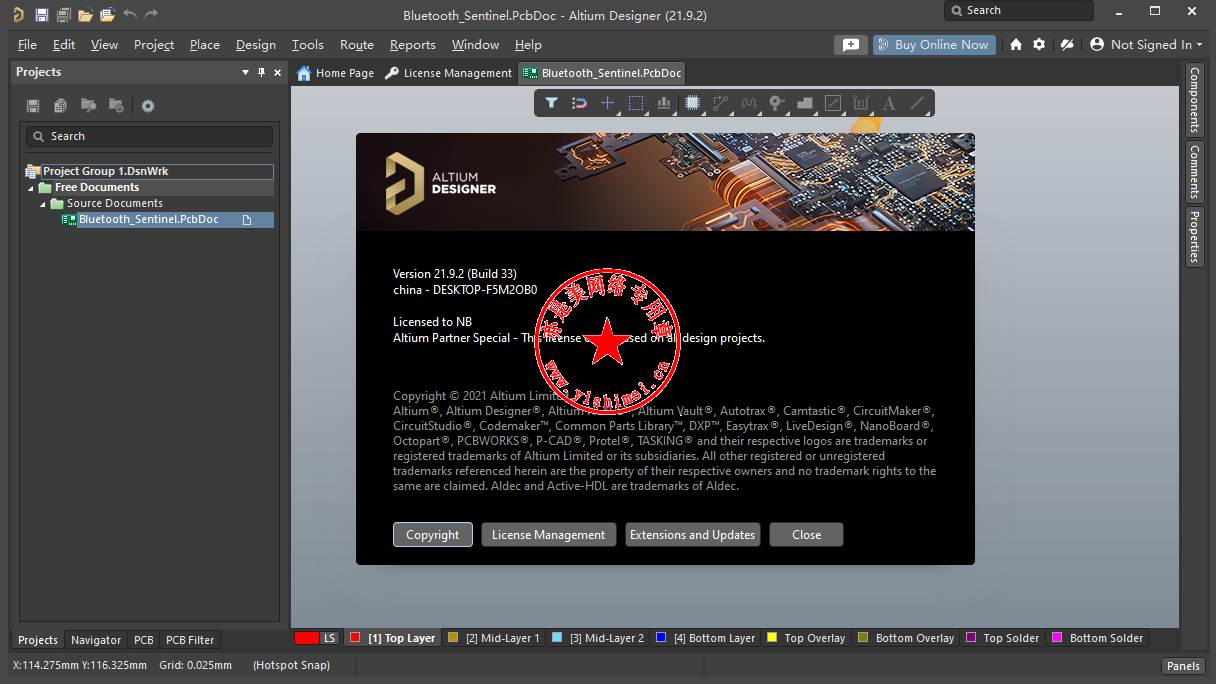
Task: Open the Panels button in status bar
Action: coord(1183,666)
